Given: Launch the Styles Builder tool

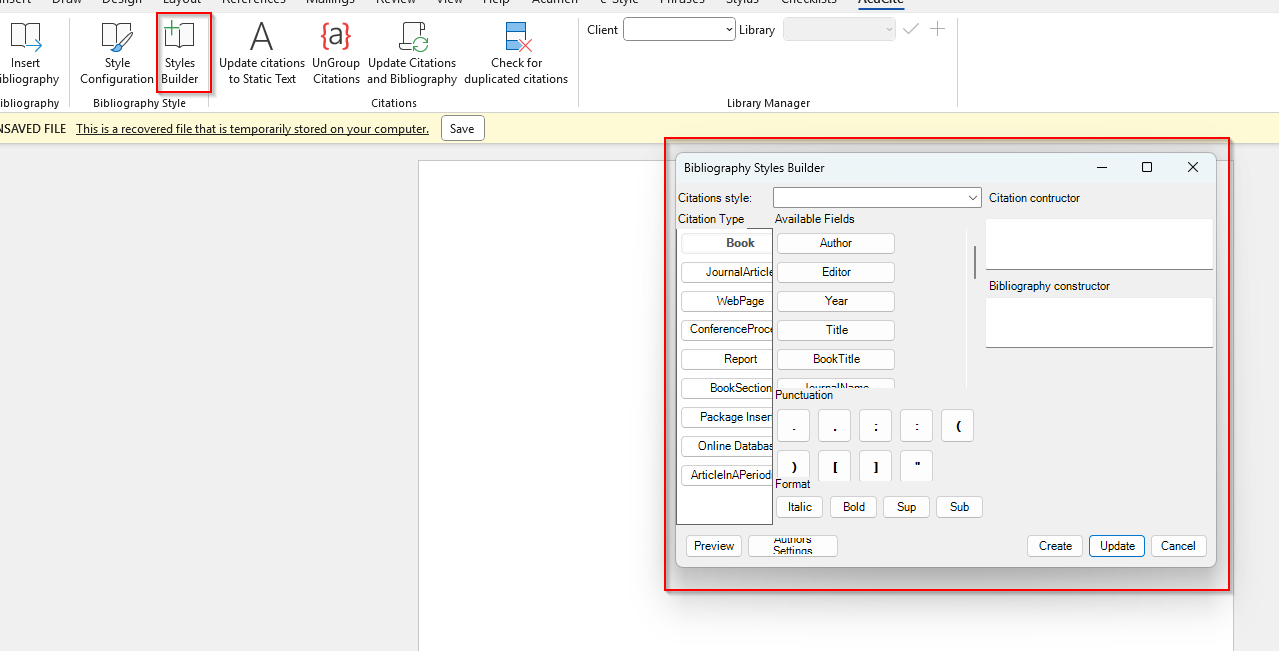Looking at the screenshot, I should [x=180, y=54].
